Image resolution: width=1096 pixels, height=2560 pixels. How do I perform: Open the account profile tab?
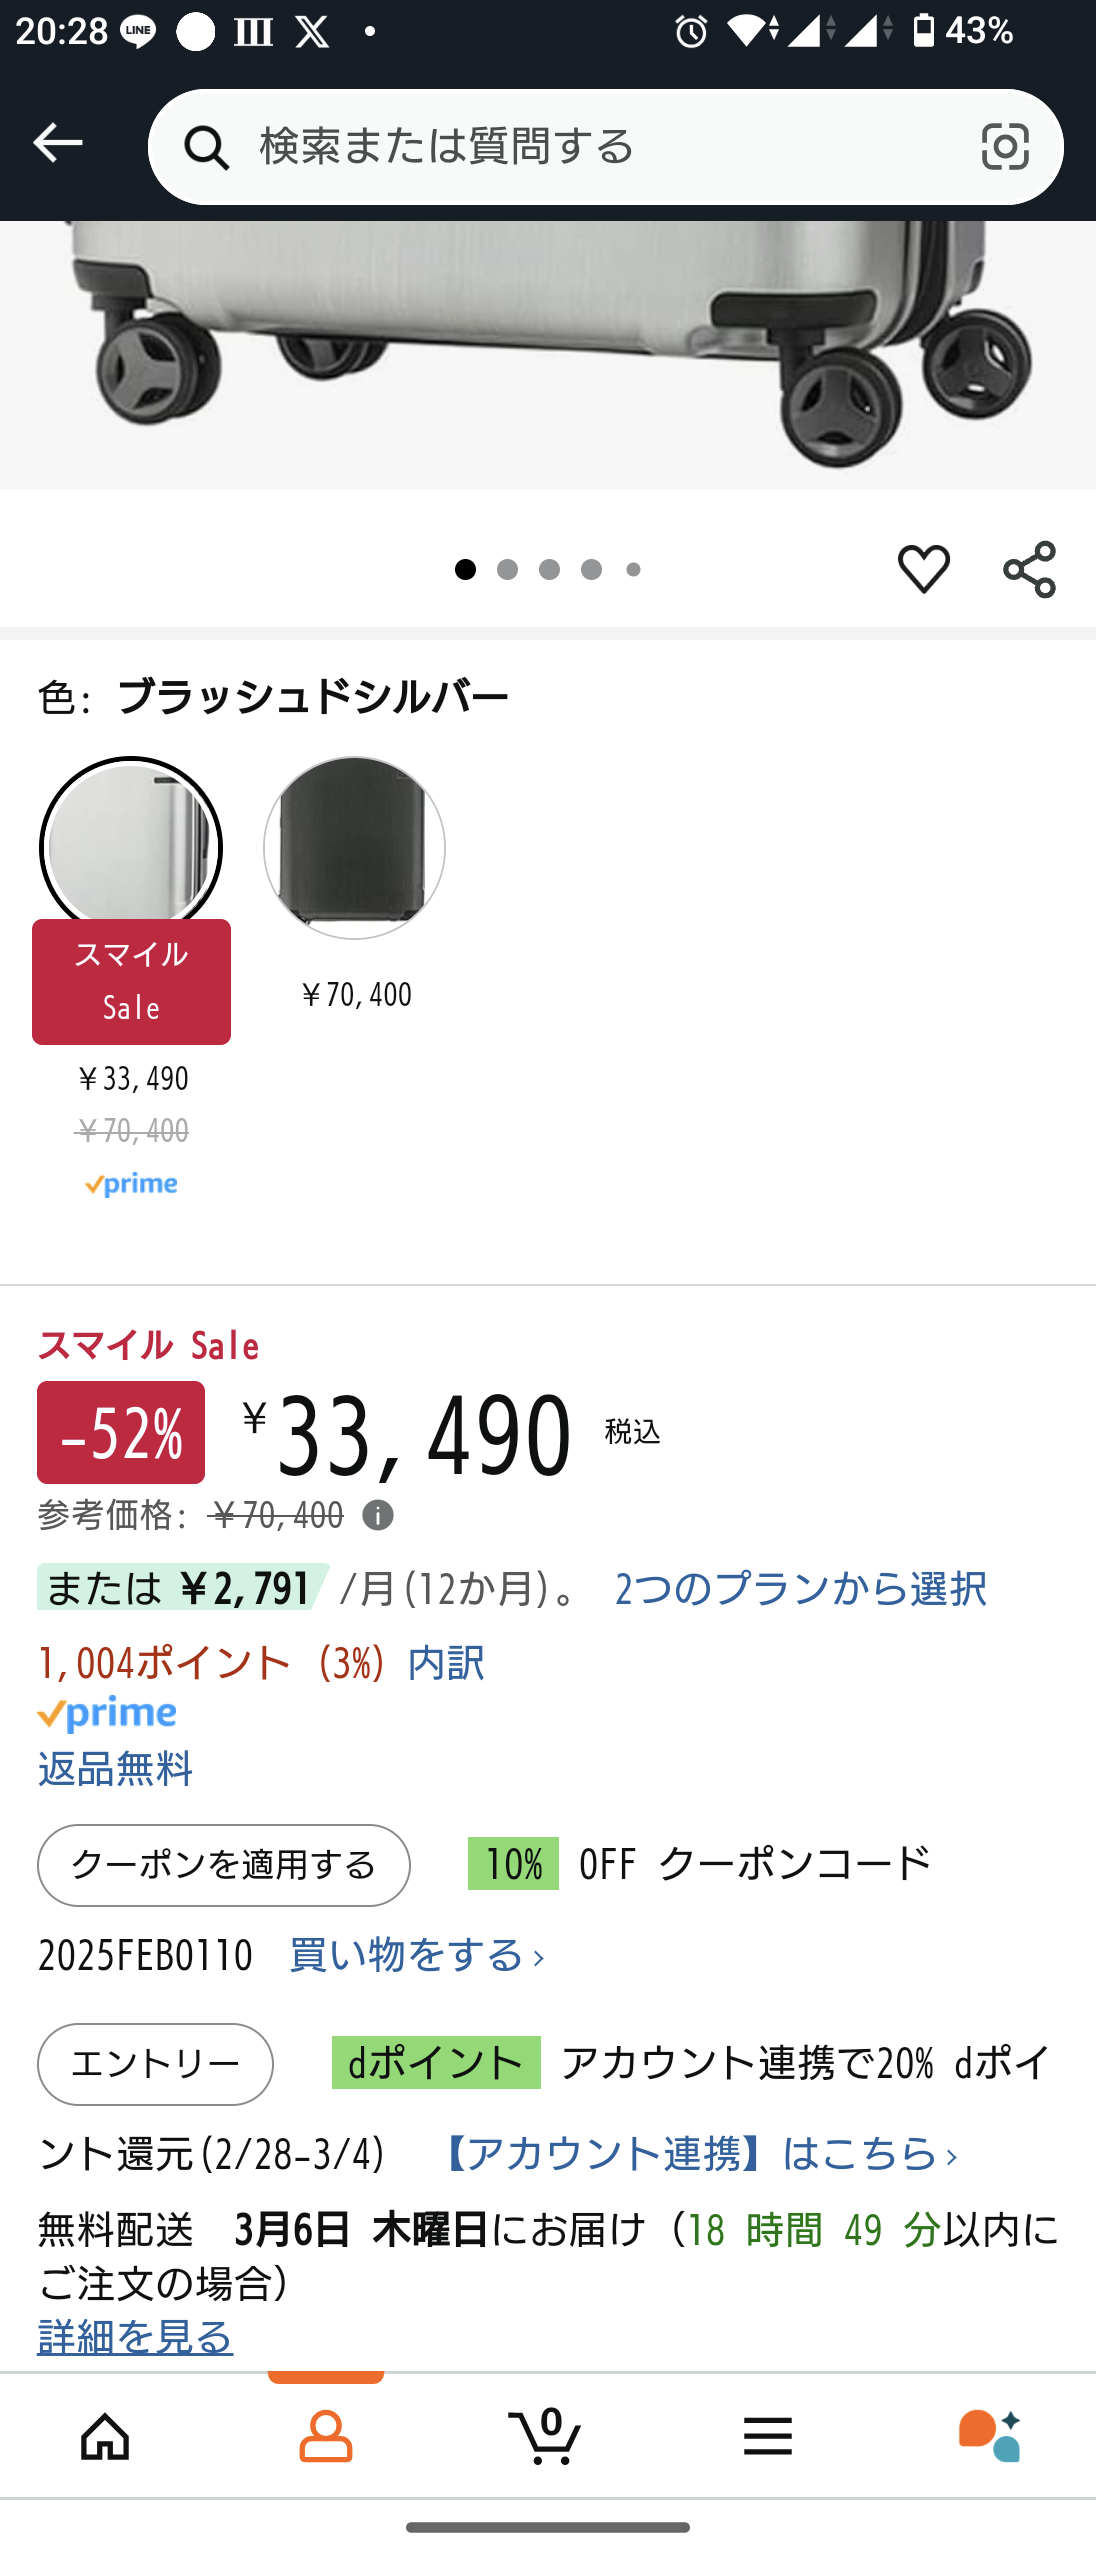pyautogui.click(x=326, y=2434)
